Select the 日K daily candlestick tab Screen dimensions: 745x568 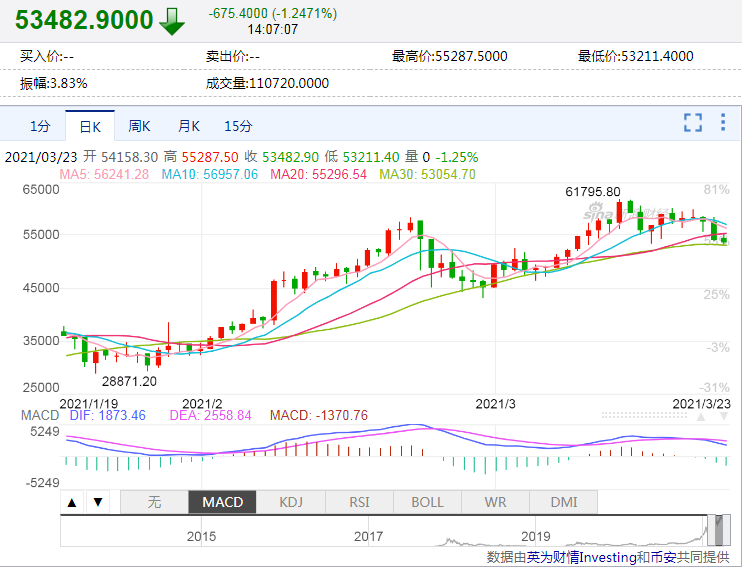tap(90, 126)
